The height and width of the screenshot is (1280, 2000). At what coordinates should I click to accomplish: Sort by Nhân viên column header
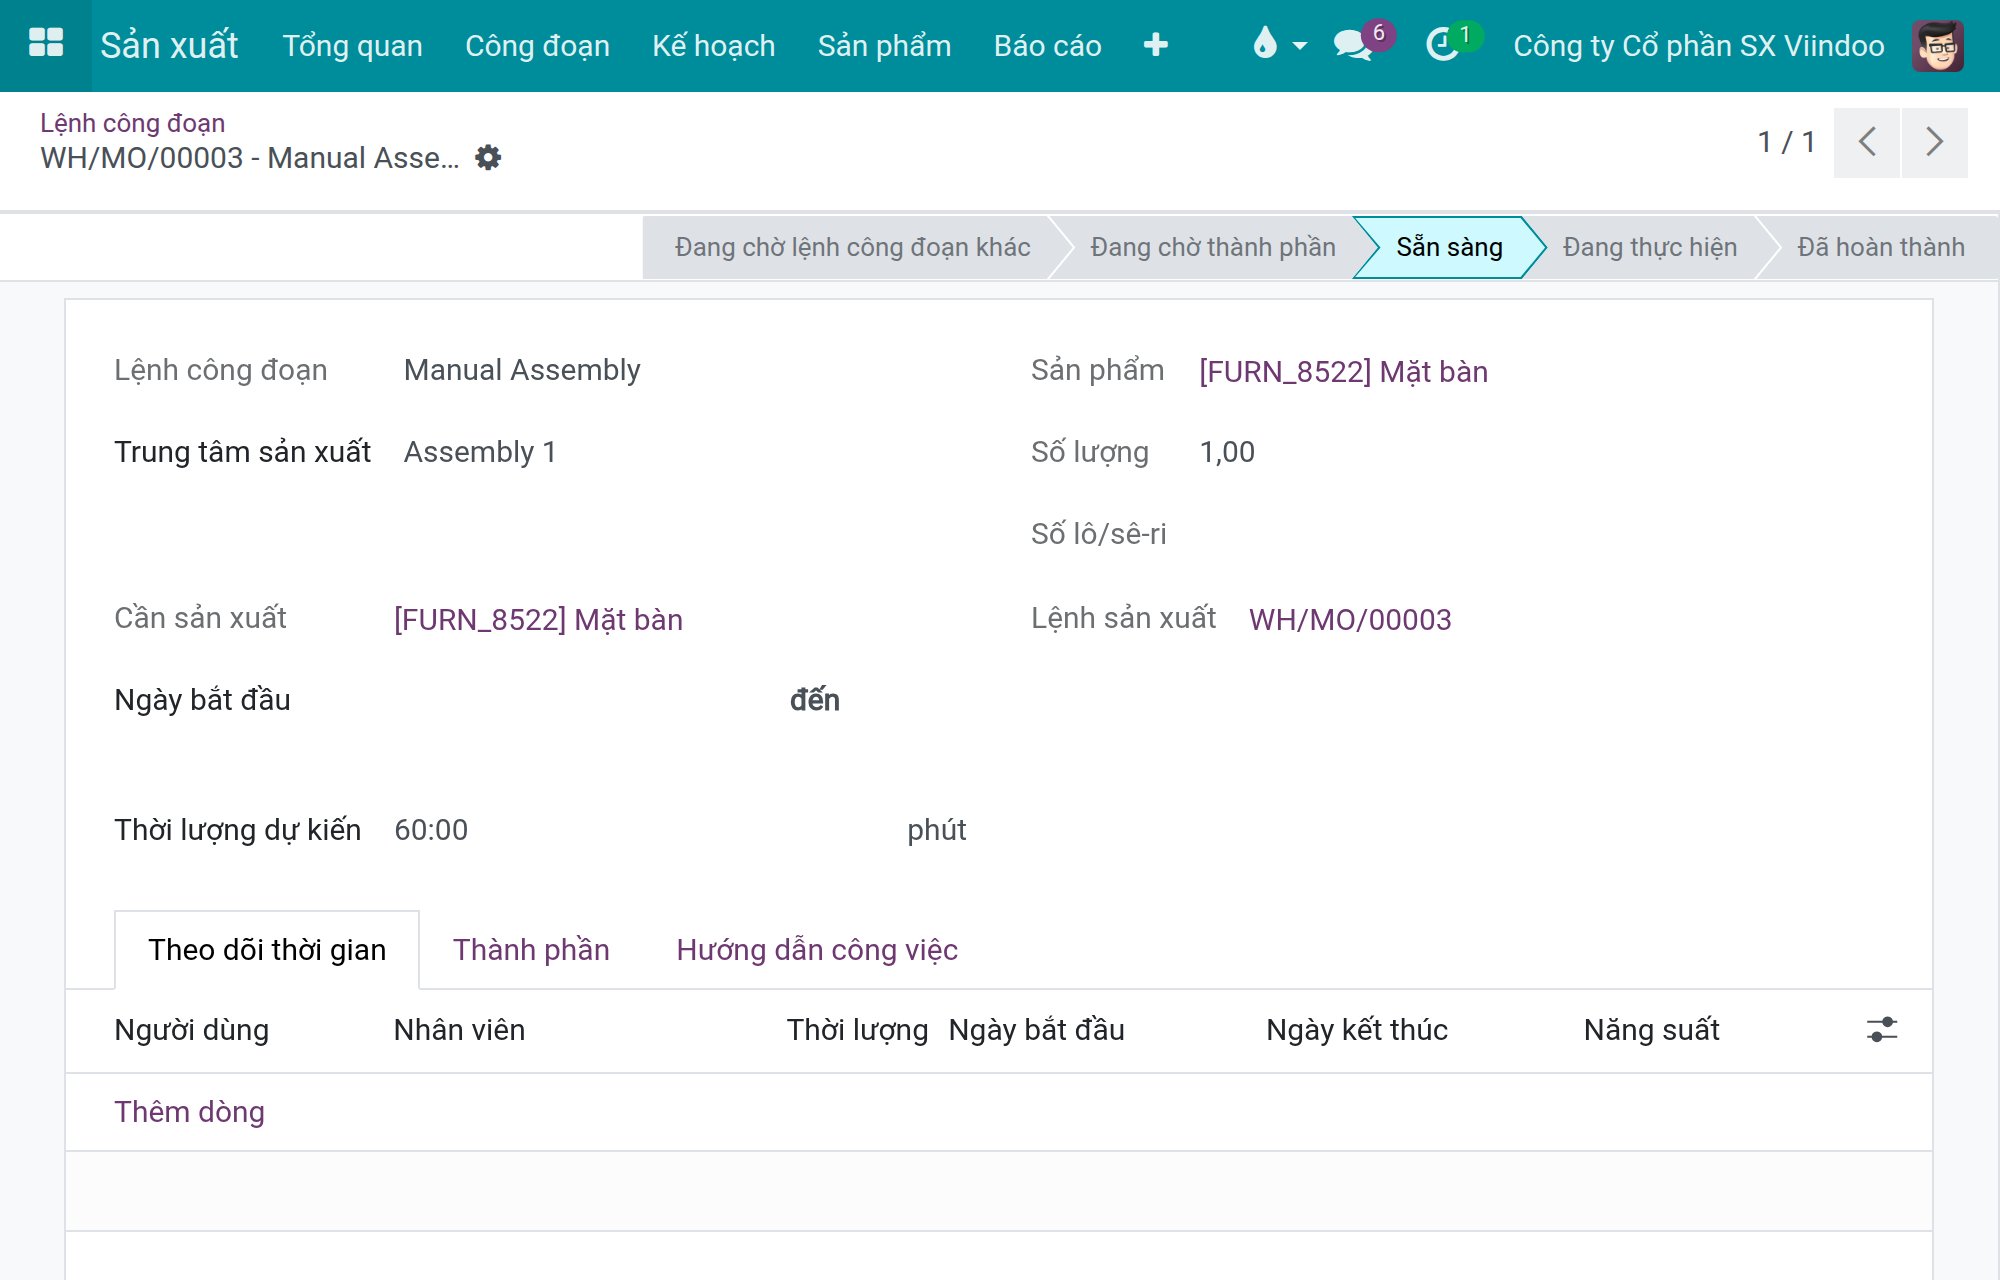coord(459,1029)
